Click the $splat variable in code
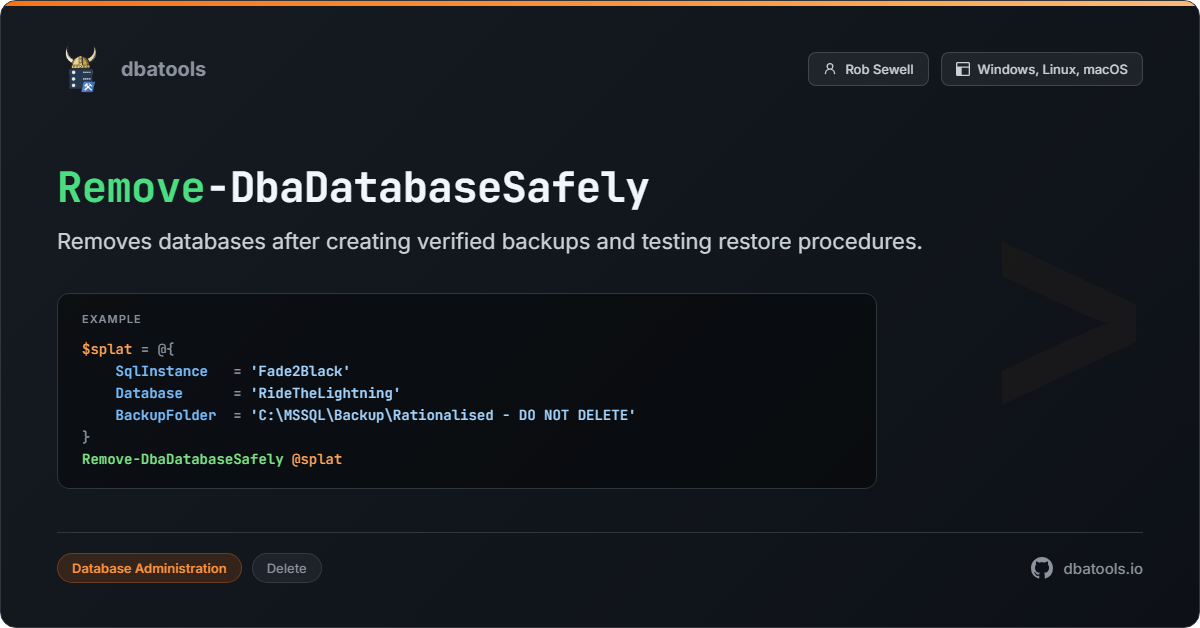The height and width of the screenshot is (628, 1200). coord(107,349)
